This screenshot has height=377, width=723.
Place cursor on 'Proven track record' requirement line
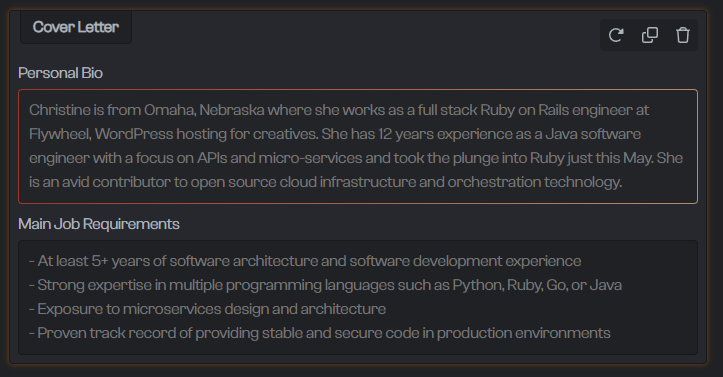(320, 333)
